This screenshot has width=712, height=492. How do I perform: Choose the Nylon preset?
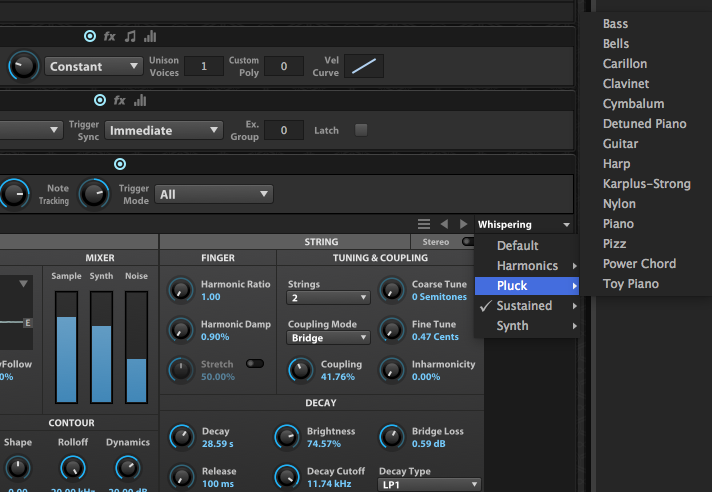619,204
